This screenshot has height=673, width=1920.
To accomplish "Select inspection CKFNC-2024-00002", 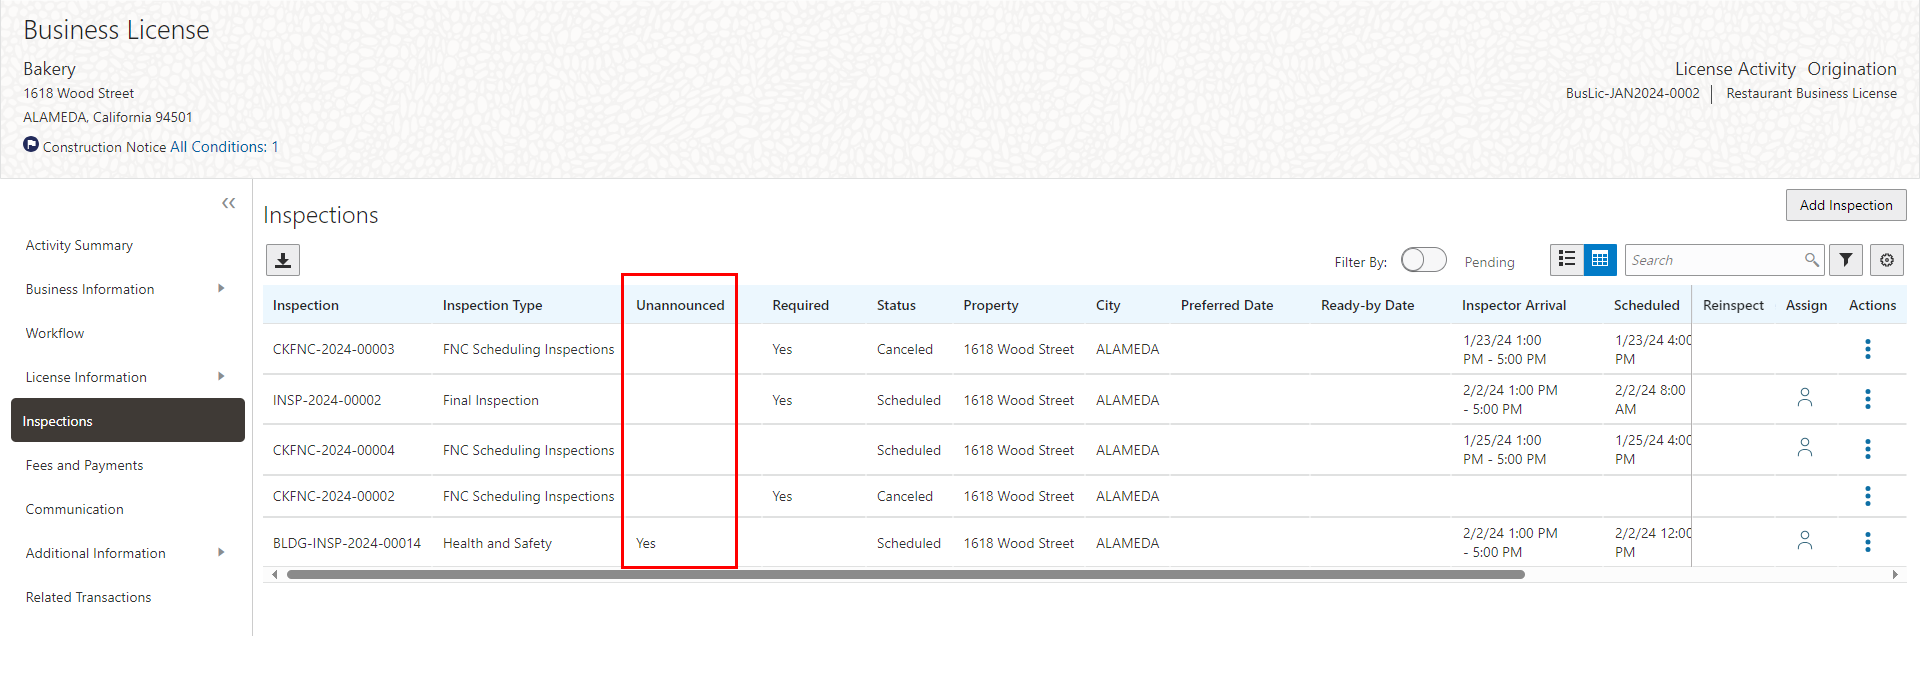I will (334, 496).
